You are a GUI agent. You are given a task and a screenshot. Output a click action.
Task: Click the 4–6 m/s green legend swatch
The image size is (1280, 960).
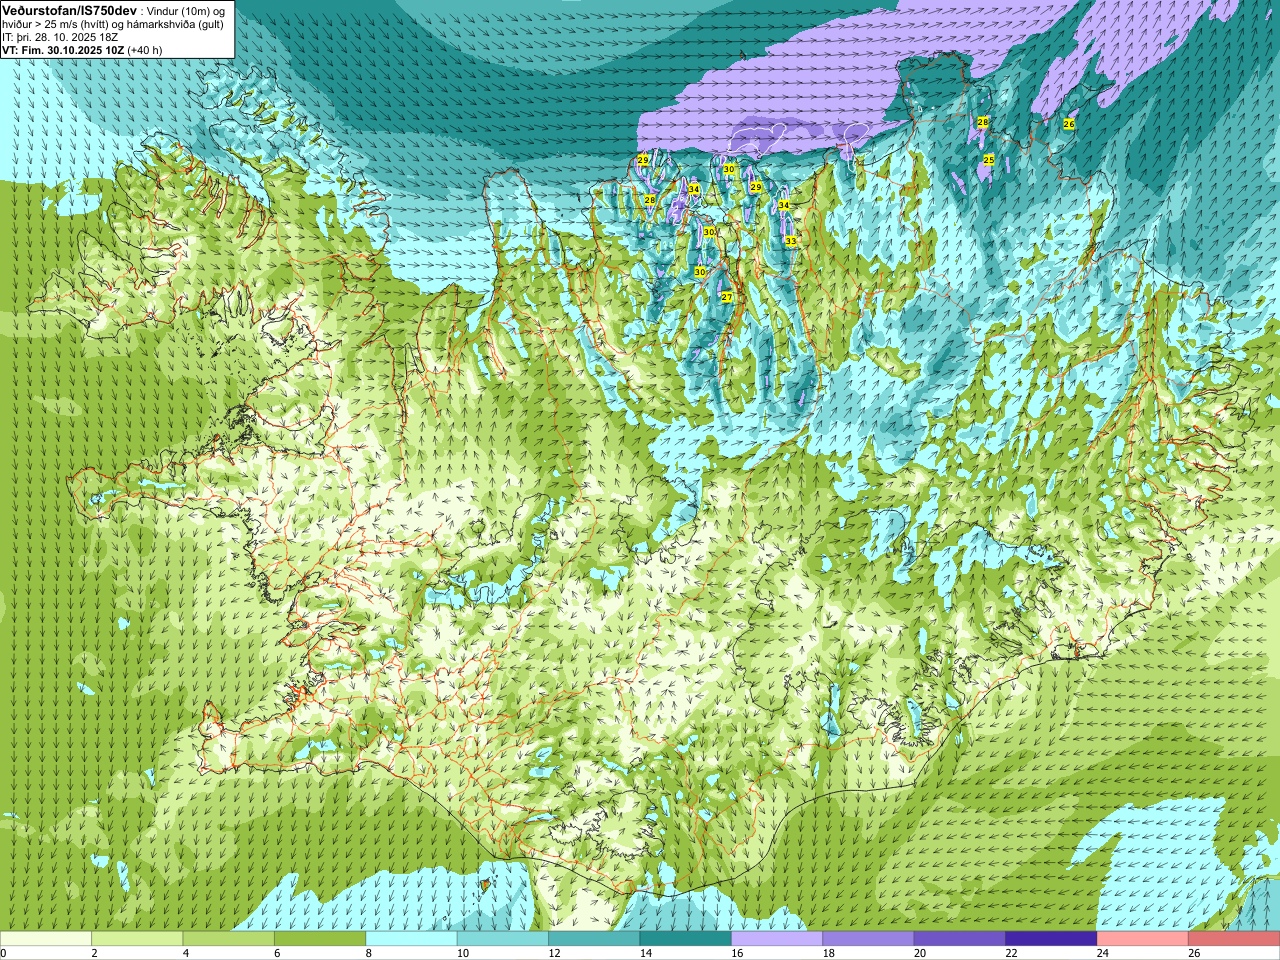click(228, 939)
